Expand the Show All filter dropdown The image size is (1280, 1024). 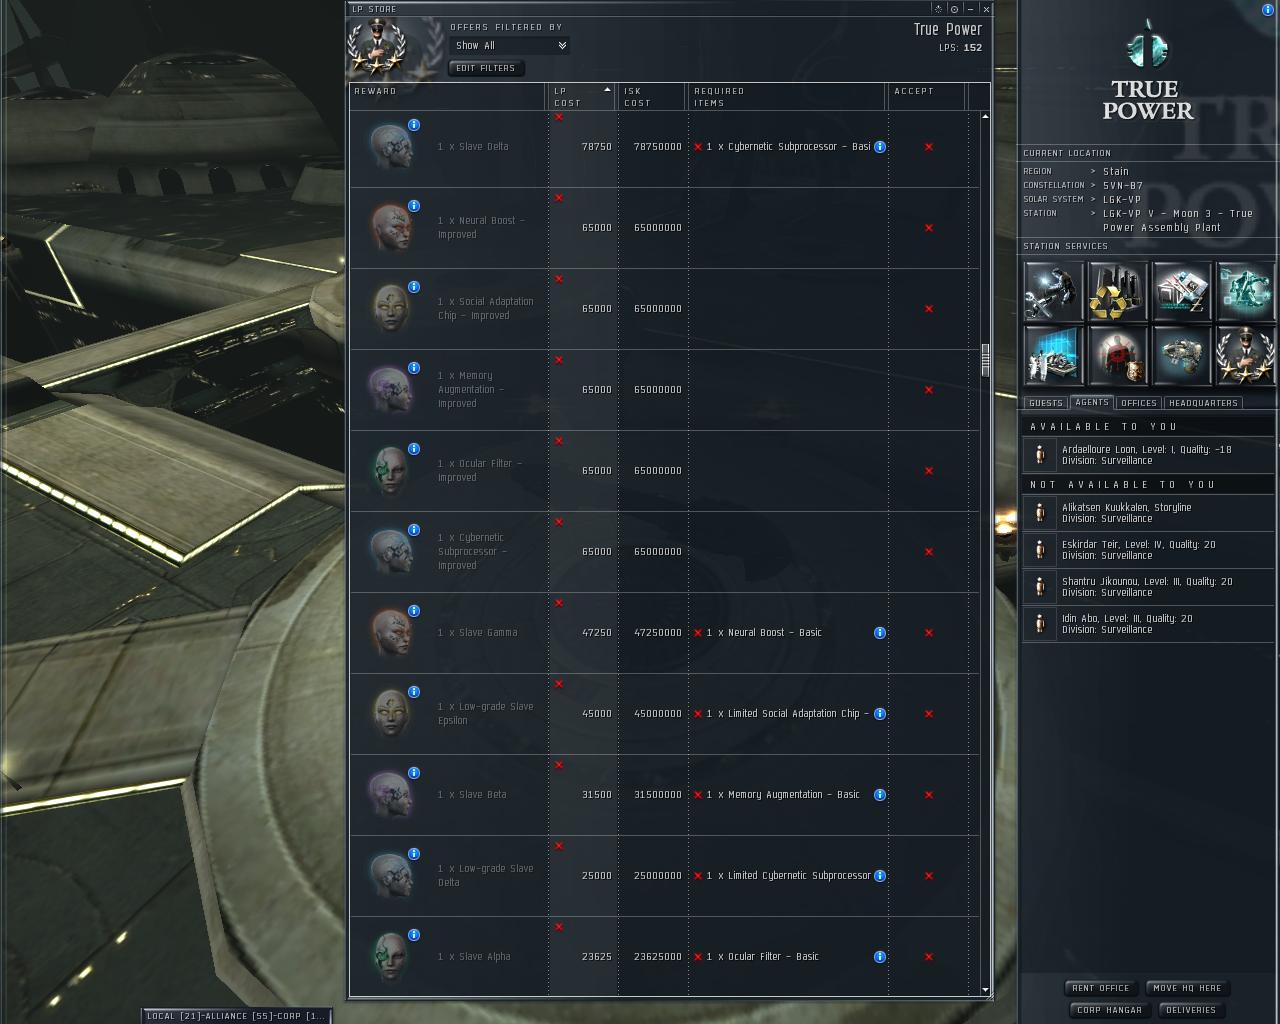510,46
